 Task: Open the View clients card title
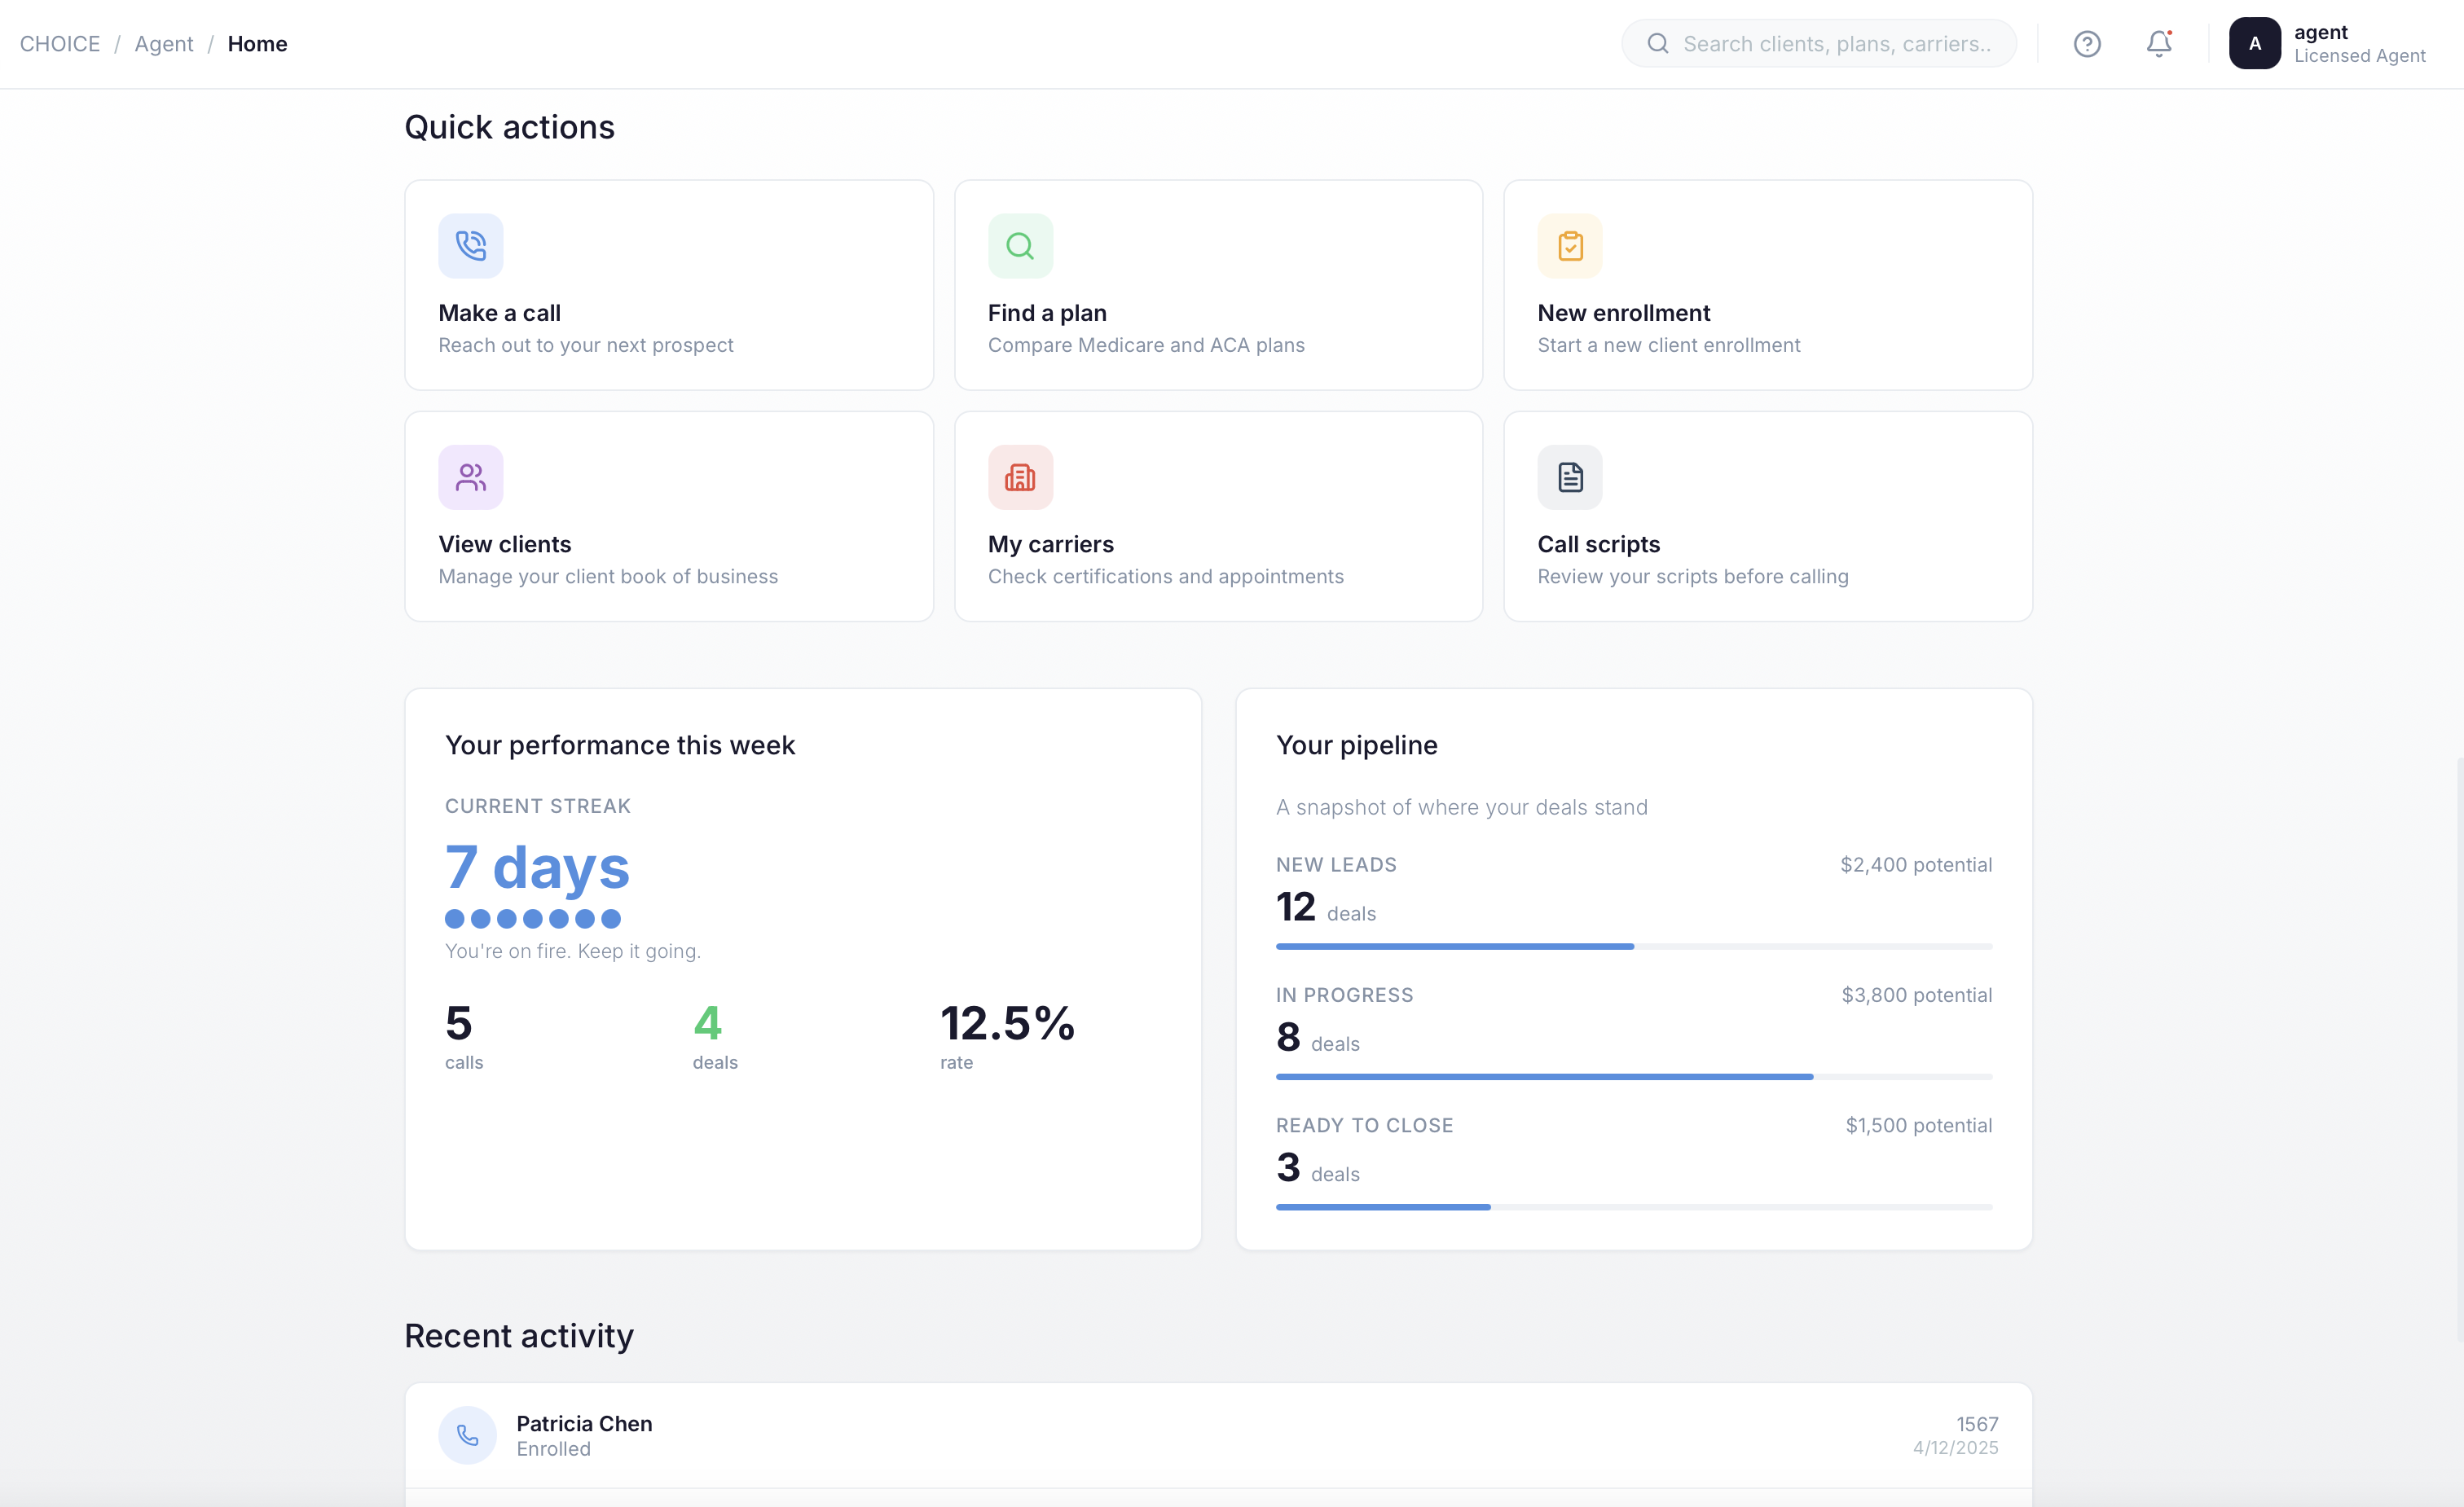[x=504, y=544]
